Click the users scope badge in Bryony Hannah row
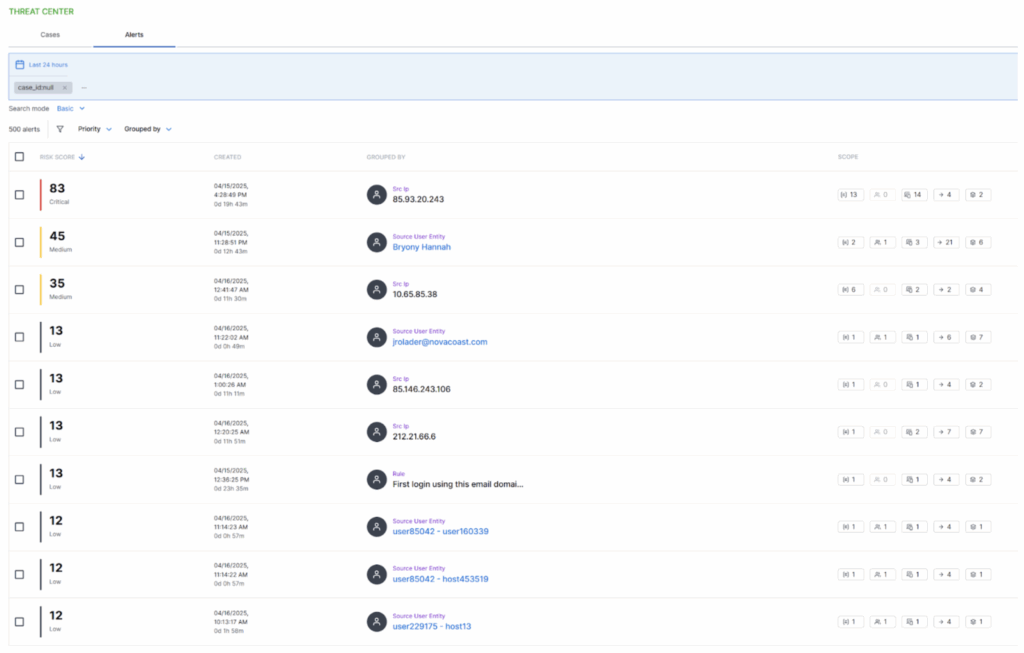Viewport: 1024px width, 653px height. point(882,242)
